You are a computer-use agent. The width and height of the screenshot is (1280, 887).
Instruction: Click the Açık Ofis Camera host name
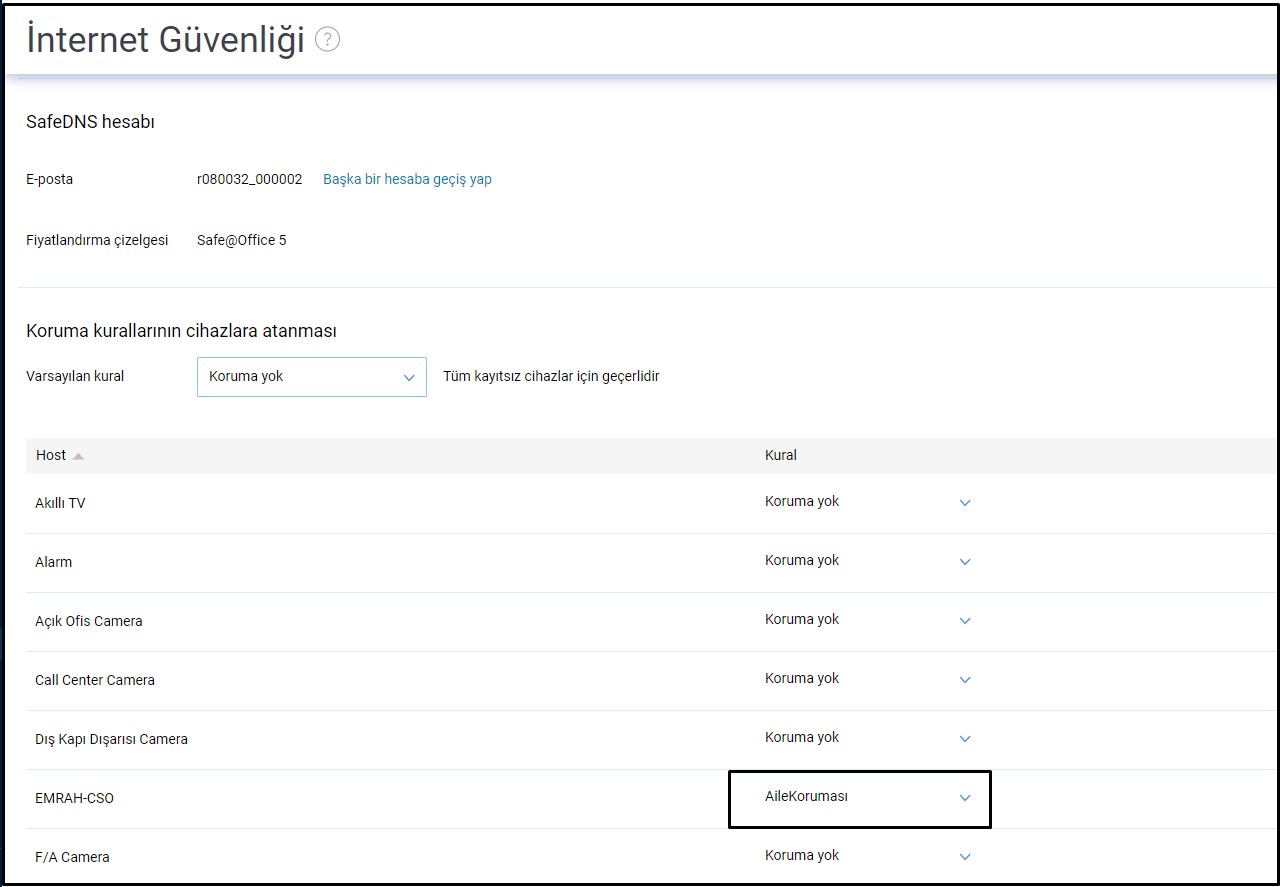coord(89,621)
